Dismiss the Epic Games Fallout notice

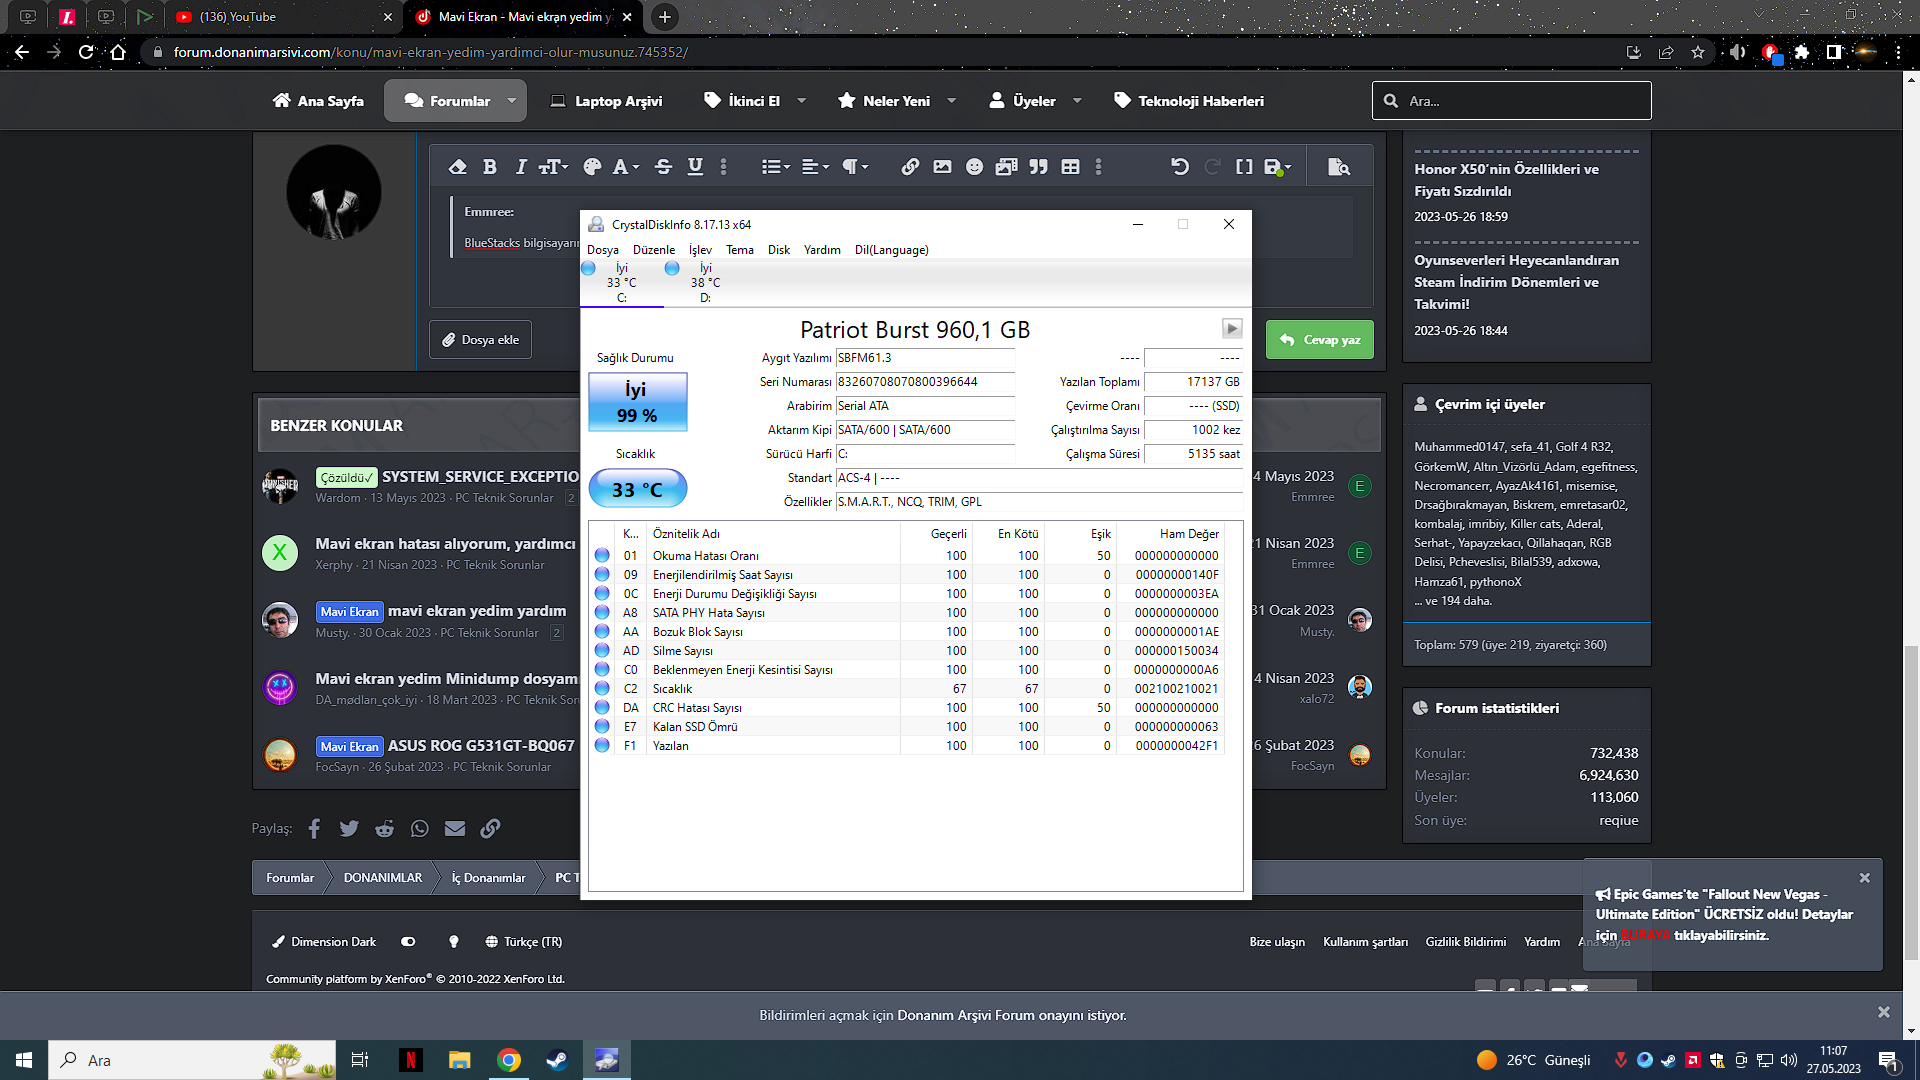(1864, 878)
